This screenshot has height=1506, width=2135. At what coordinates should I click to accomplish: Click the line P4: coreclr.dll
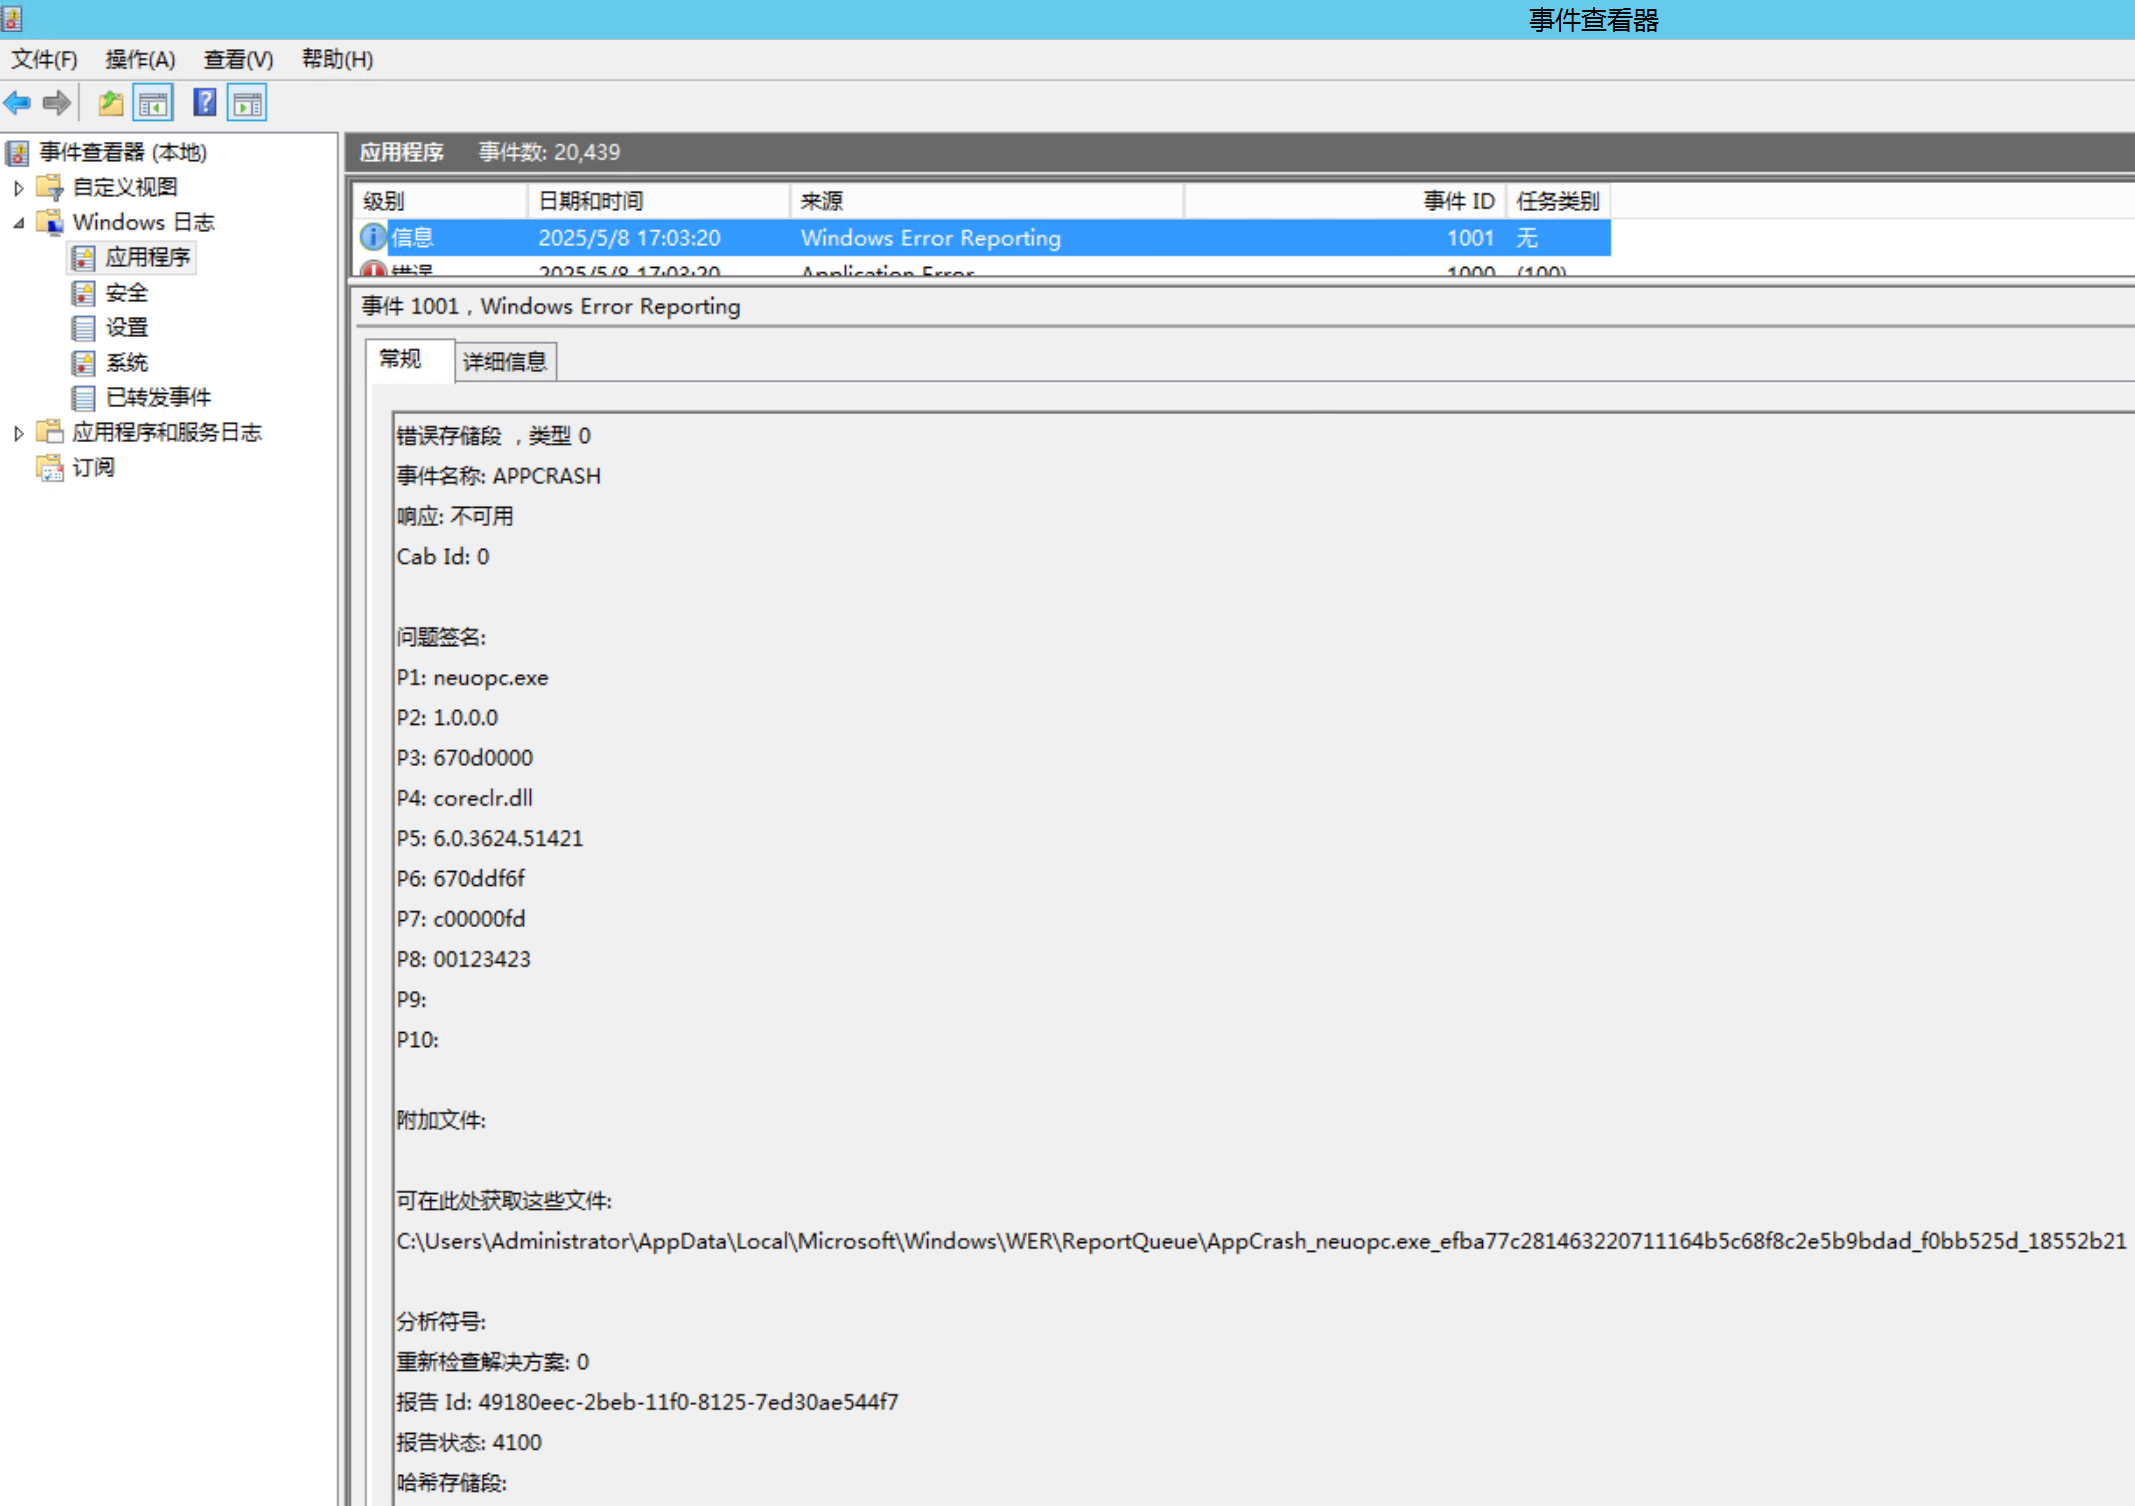point(465,798)
